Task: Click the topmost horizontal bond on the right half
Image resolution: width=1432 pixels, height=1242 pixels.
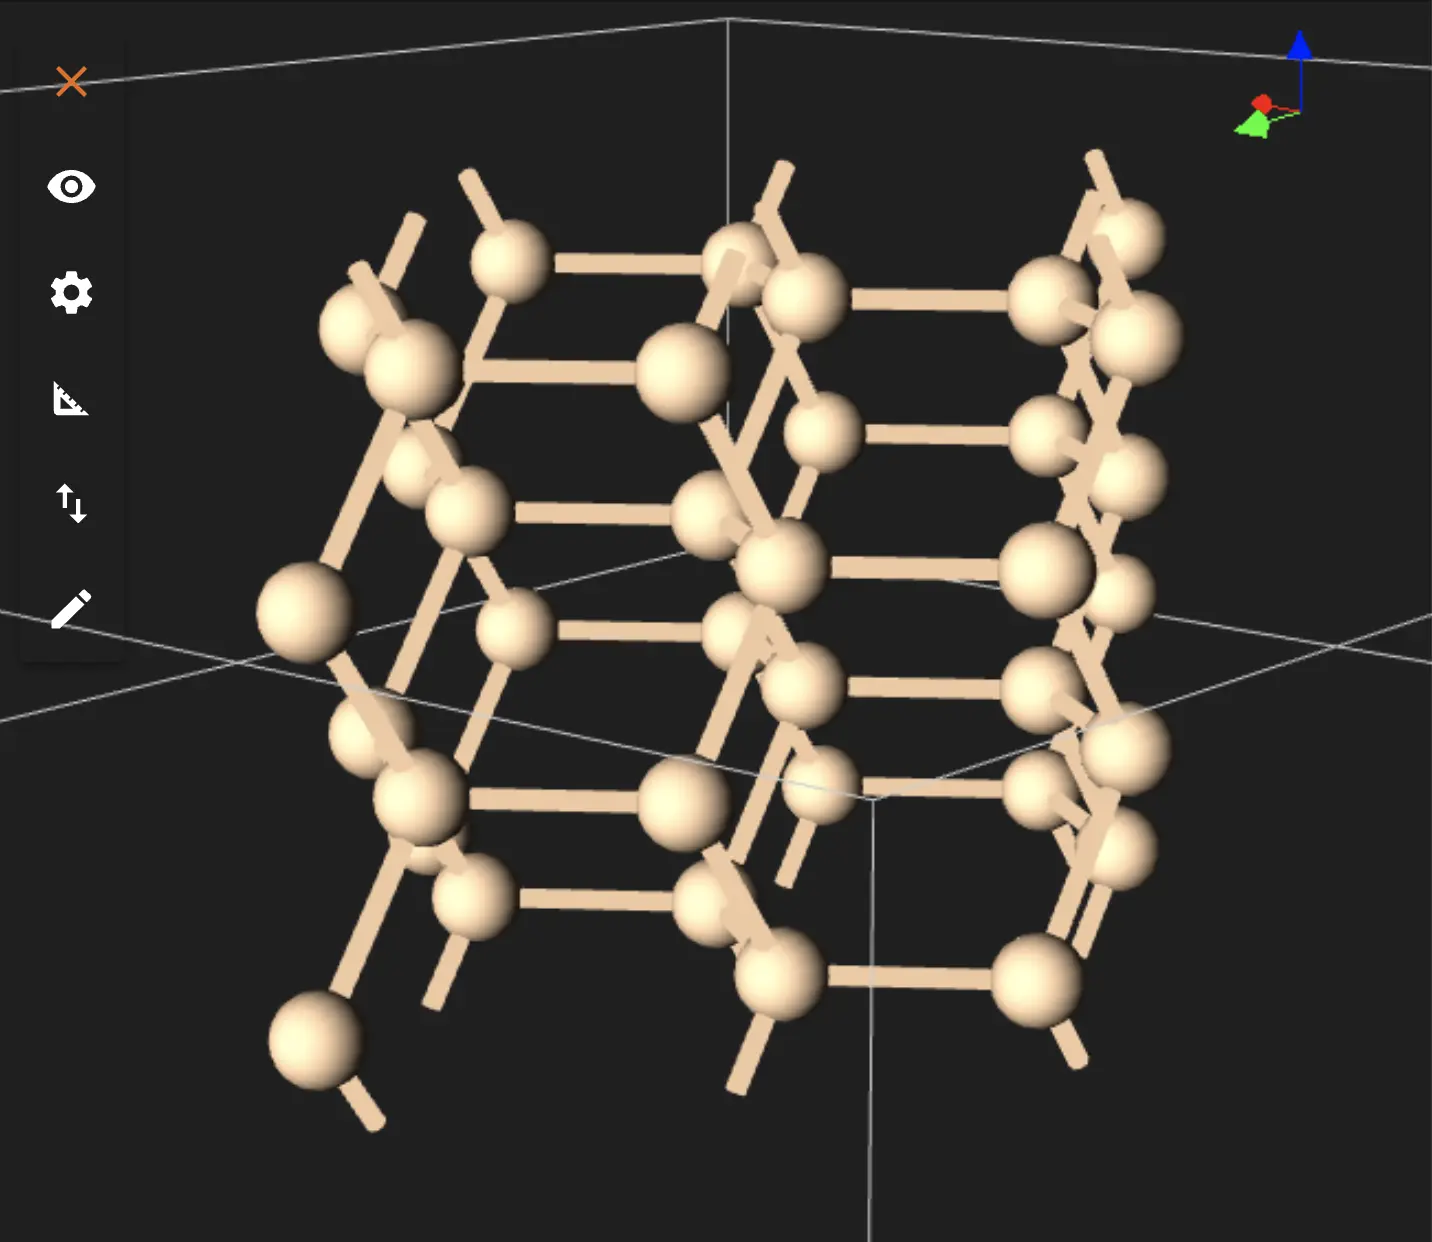Action: (928, 299)
